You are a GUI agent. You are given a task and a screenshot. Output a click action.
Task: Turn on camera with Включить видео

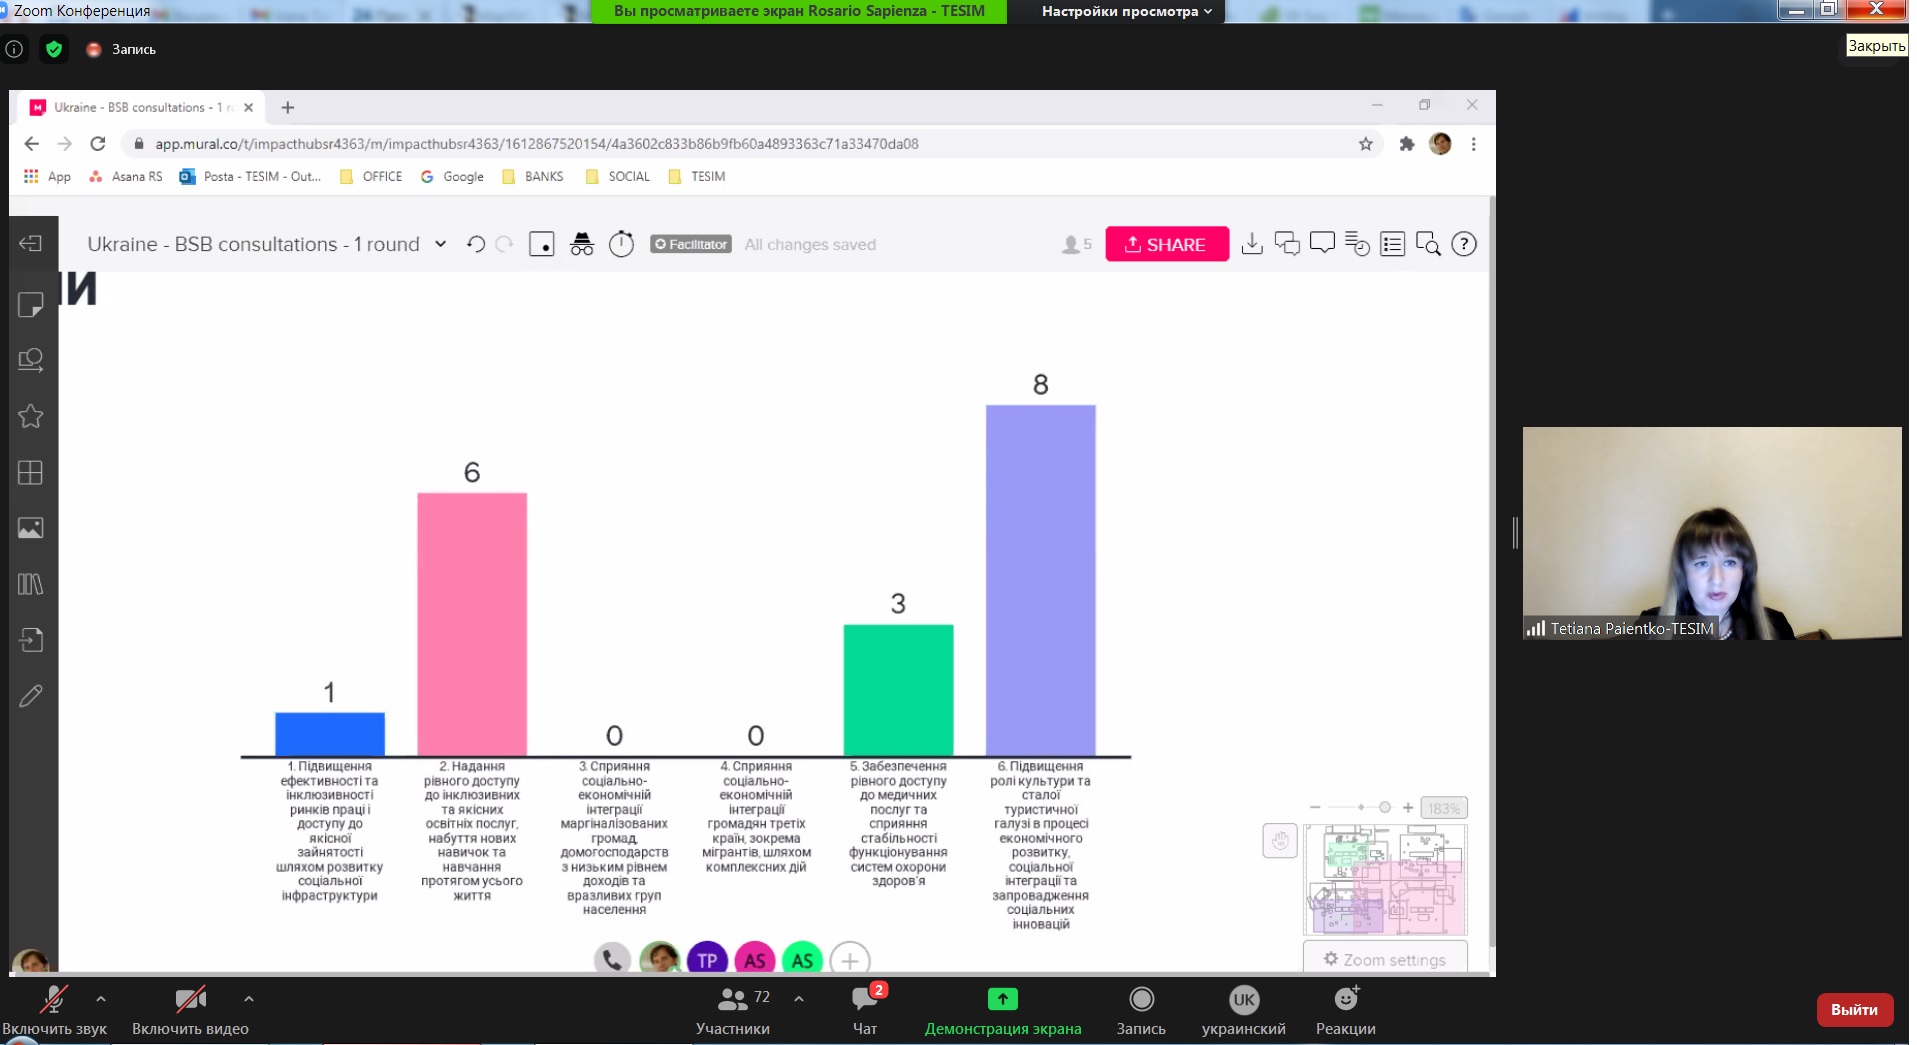point(190,1011)
